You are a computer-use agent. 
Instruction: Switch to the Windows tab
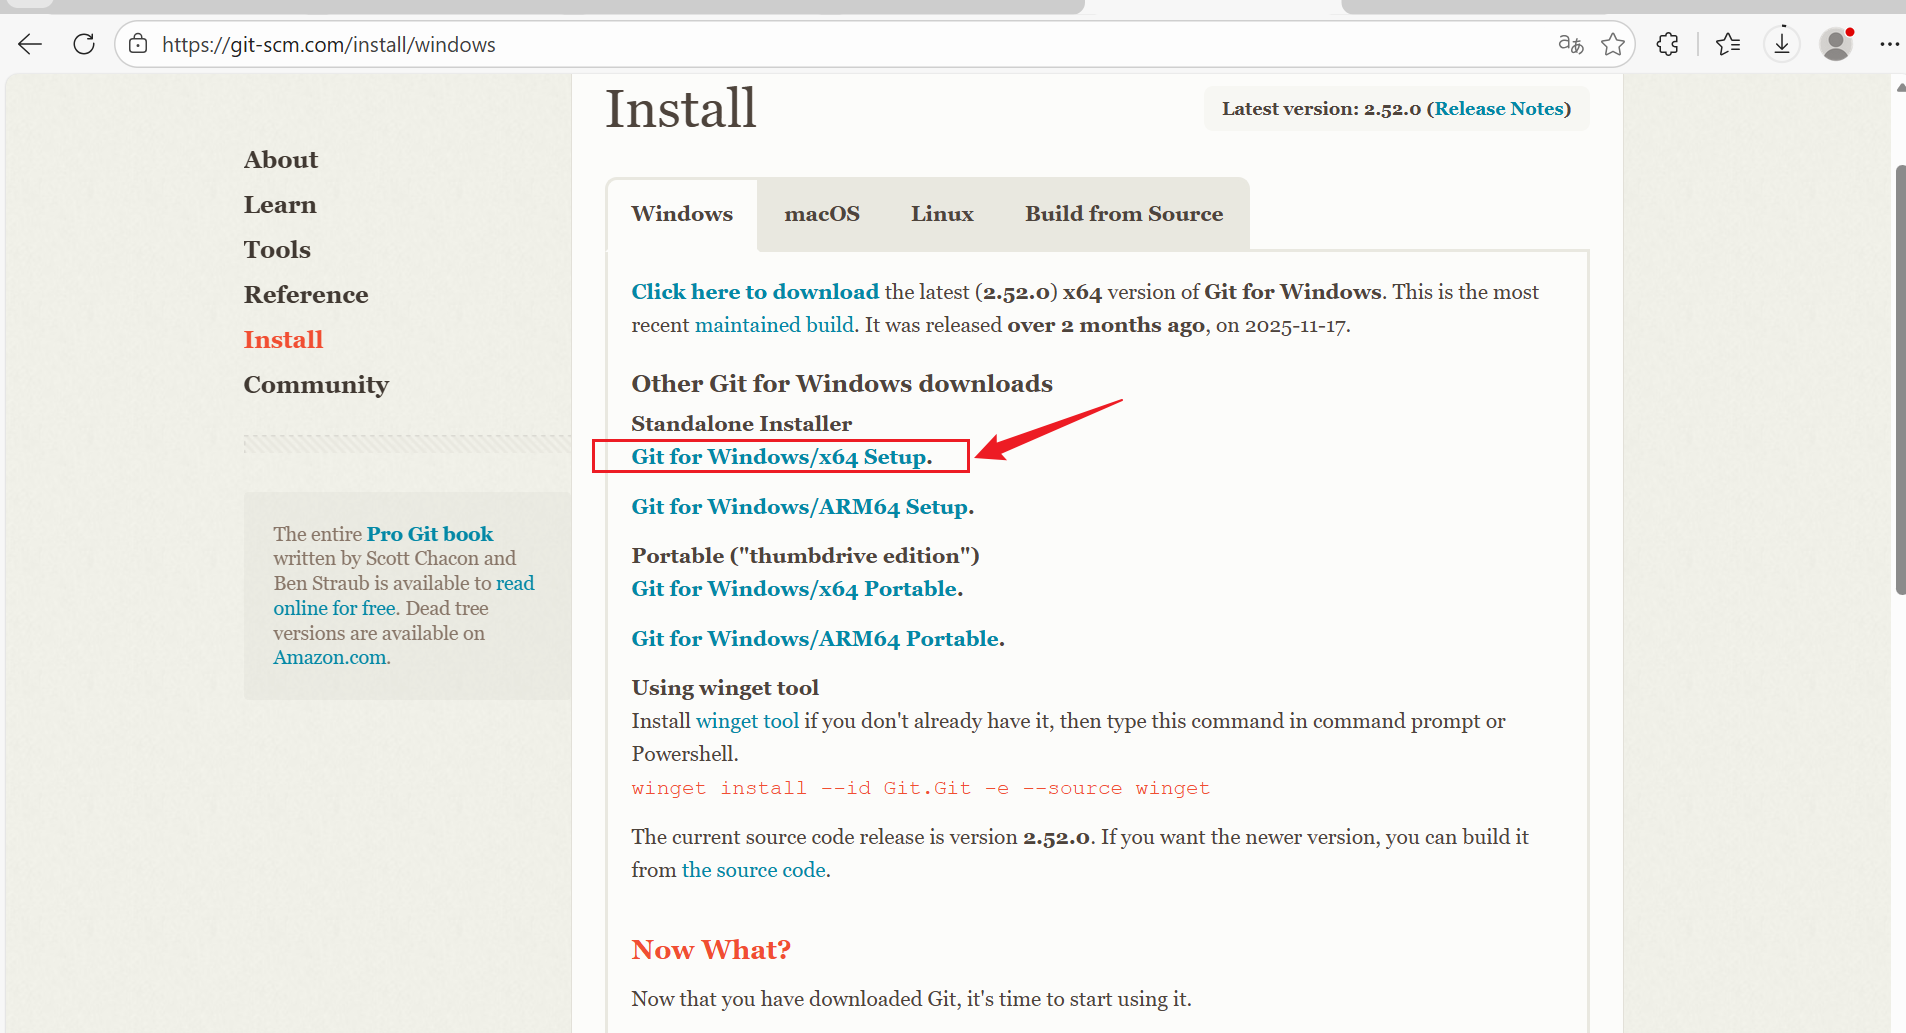pos(682,214)
